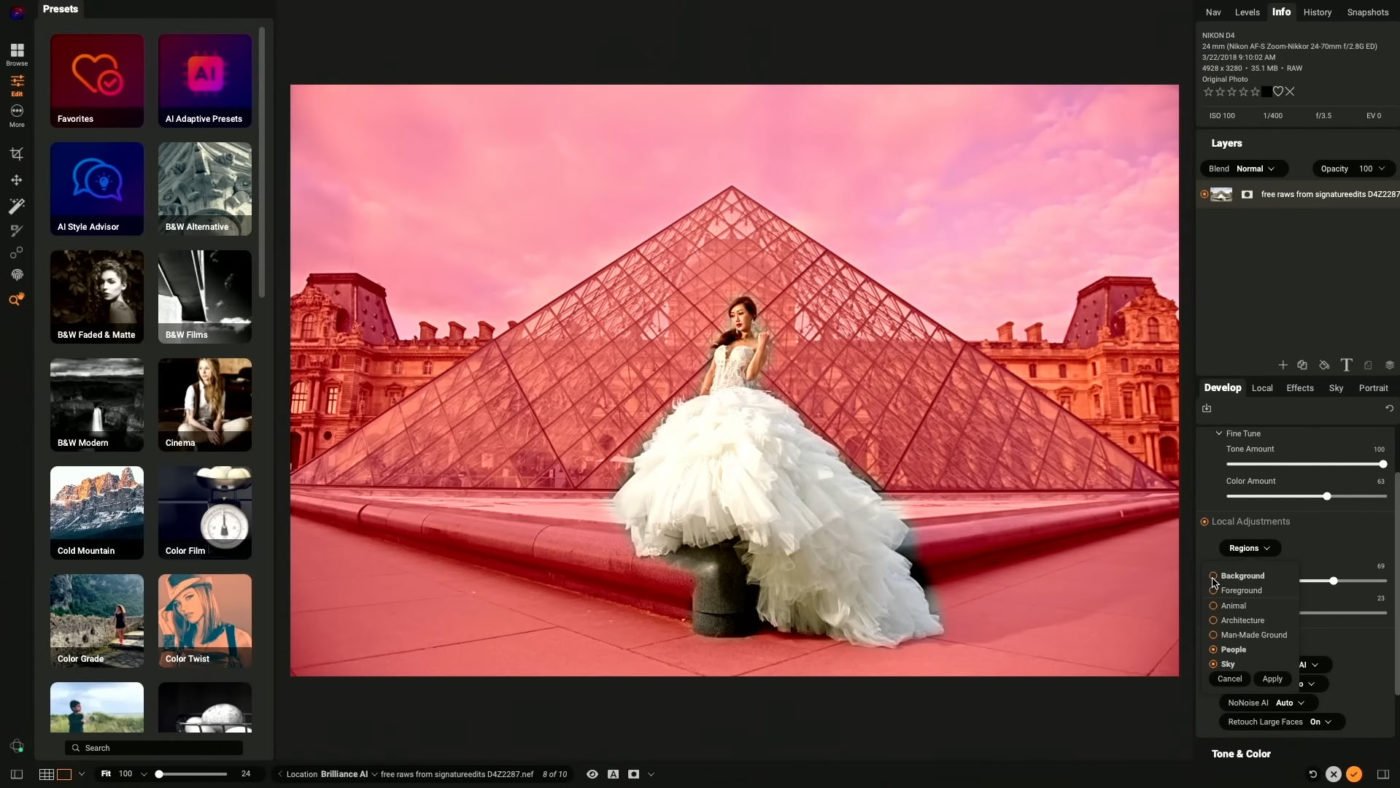Toggle the left panel visibility icon

(16, 774)
